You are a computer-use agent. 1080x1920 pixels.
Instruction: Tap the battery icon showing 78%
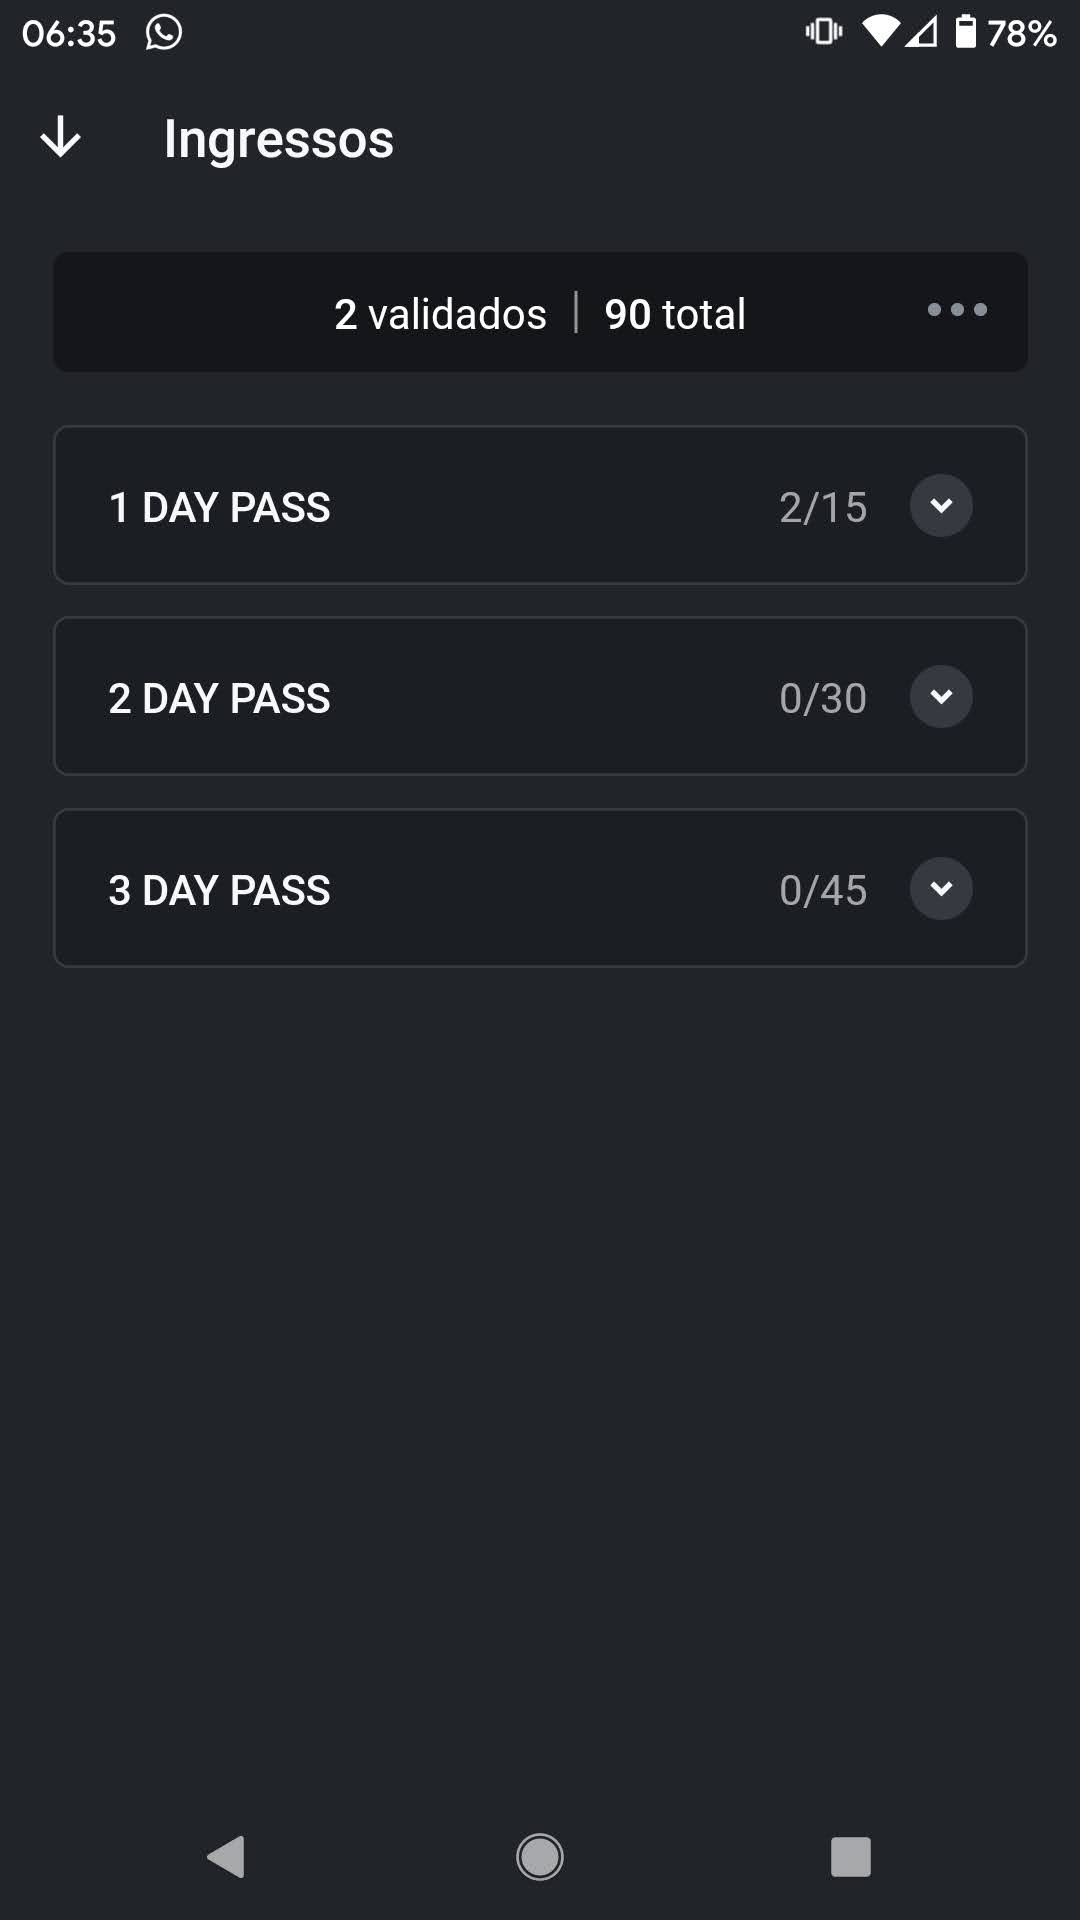pos(965,32)
